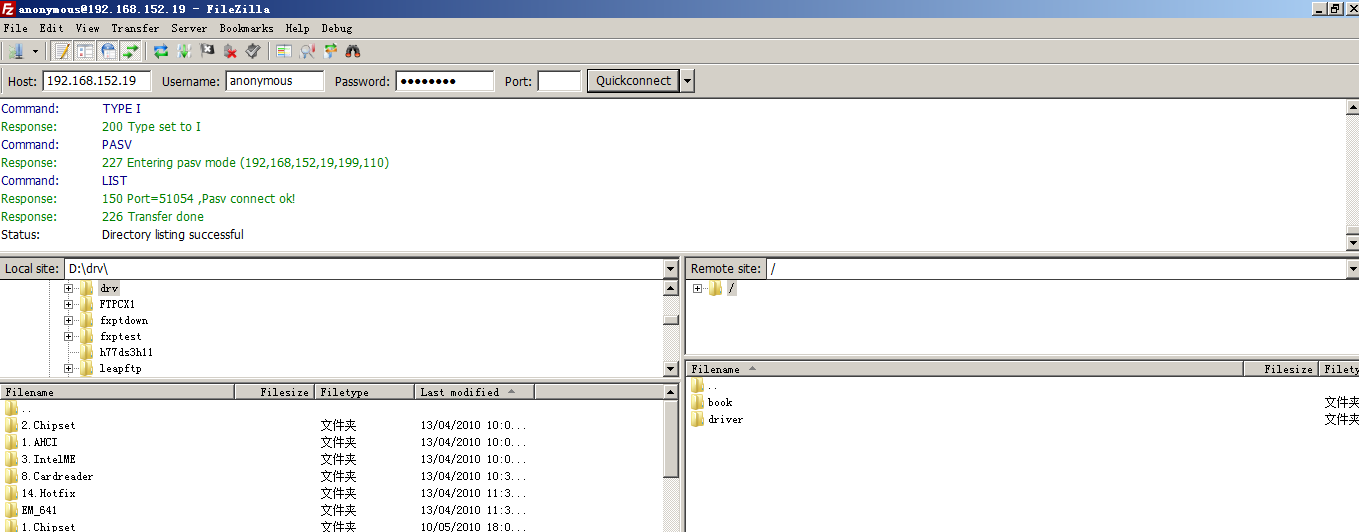Sort local files by Filetype column
Viewport: 1359px width, 532px height.
365,392
